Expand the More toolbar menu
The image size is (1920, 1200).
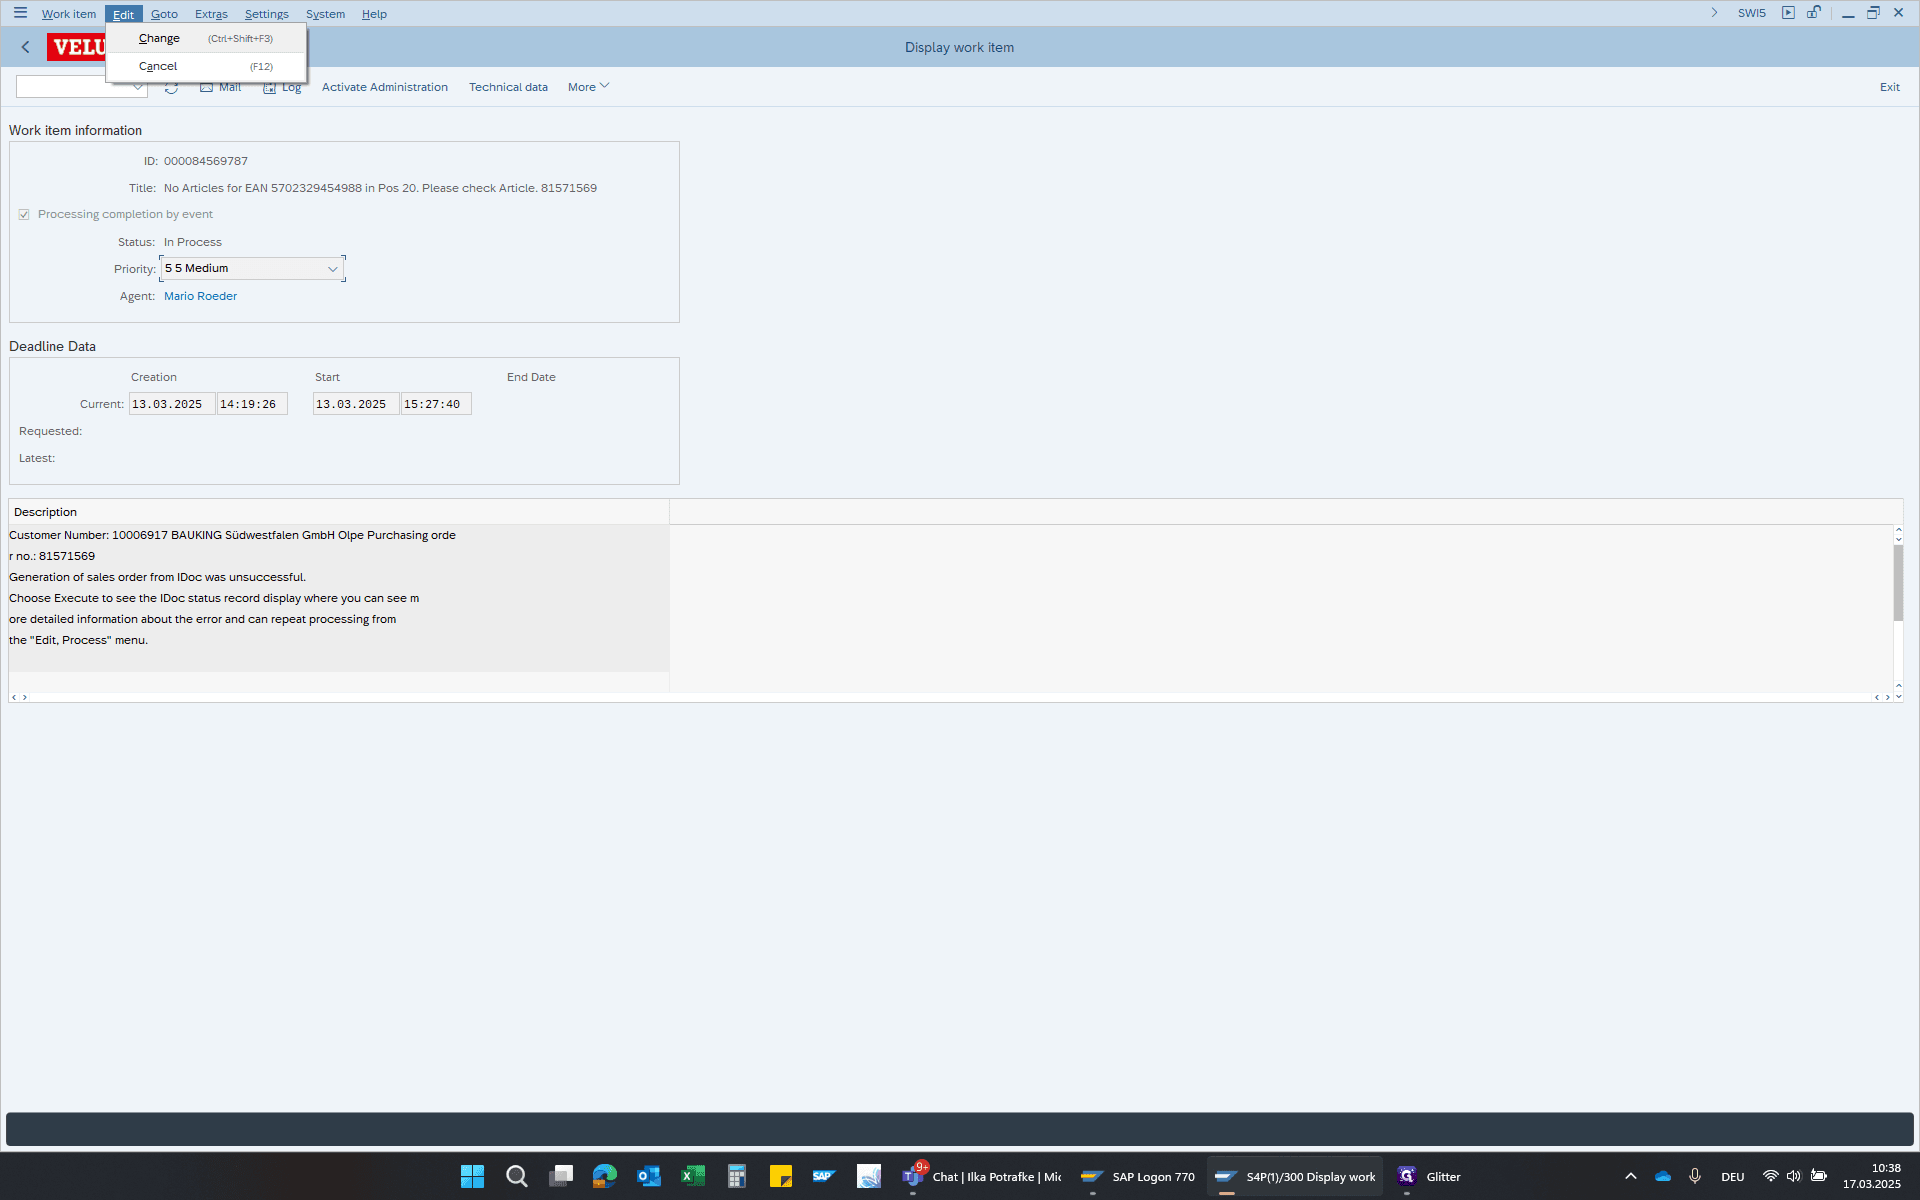588,87
